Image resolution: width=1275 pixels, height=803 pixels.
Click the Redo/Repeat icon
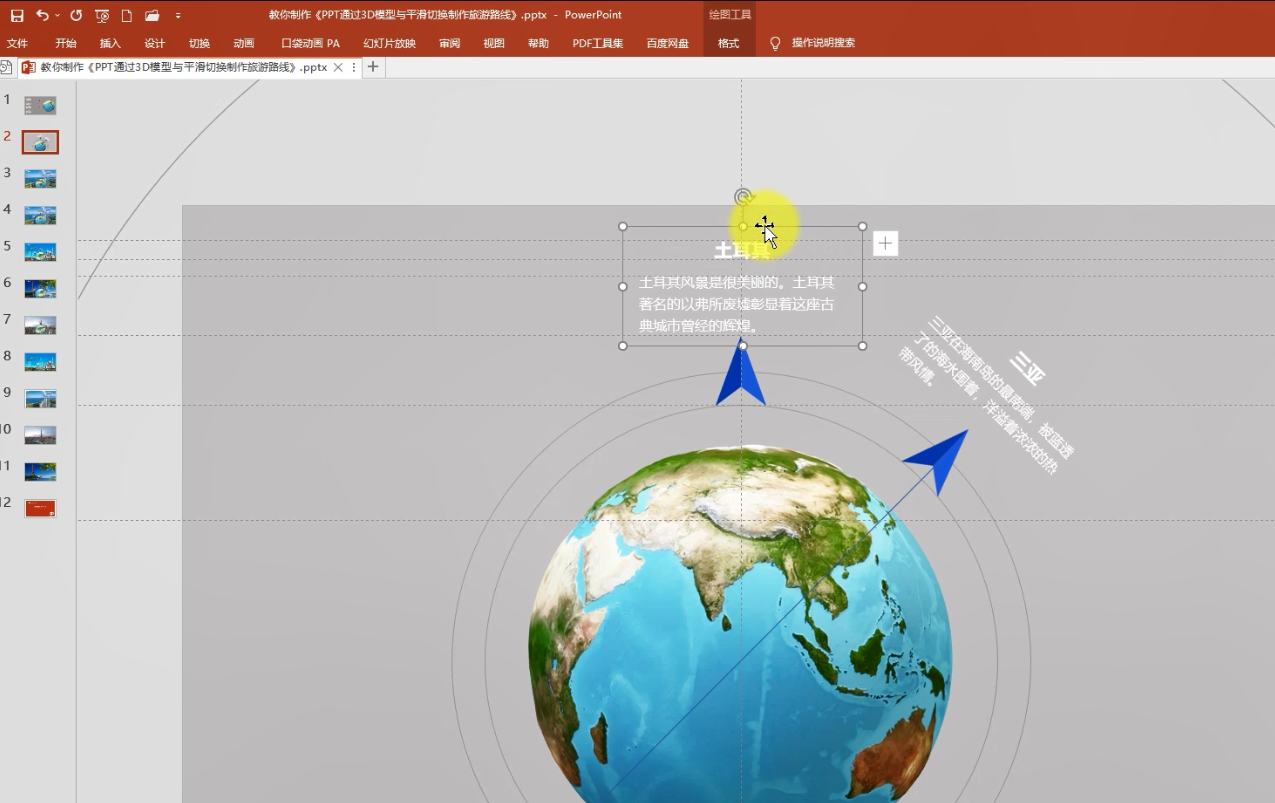76,15
